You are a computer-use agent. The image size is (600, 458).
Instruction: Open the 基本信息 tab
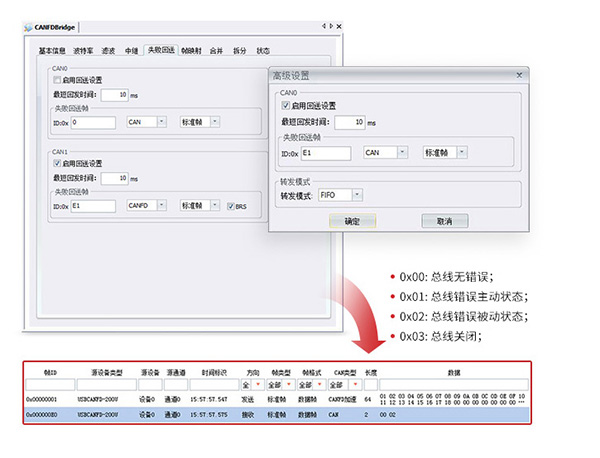[x=52, y=51]
